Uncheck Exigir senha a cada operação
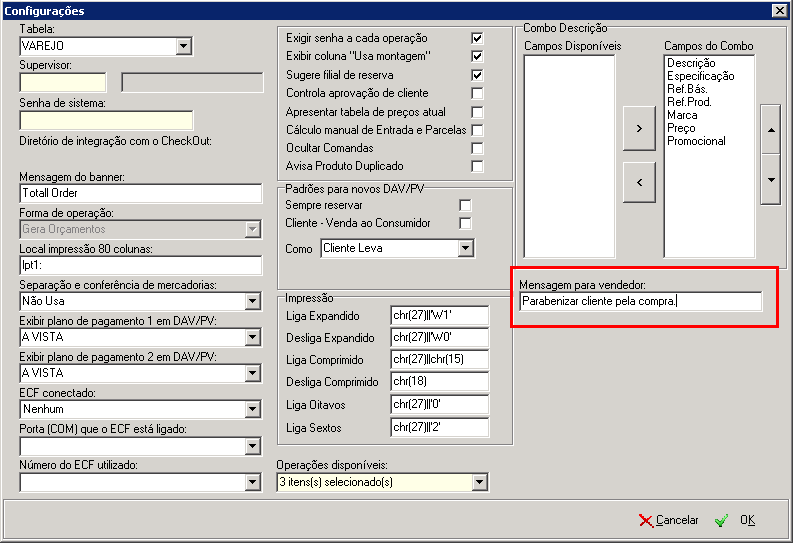Image resolution: width=793 pixels, height=543 pixels. 476,38
